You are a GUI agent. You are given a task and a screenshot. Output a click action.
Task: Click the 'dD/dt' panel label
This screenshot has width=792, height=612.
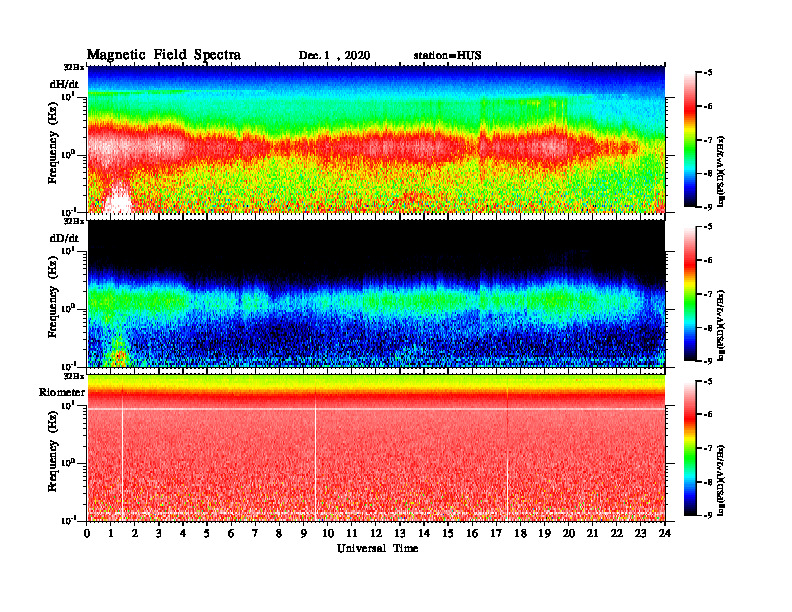pos(64,238)
